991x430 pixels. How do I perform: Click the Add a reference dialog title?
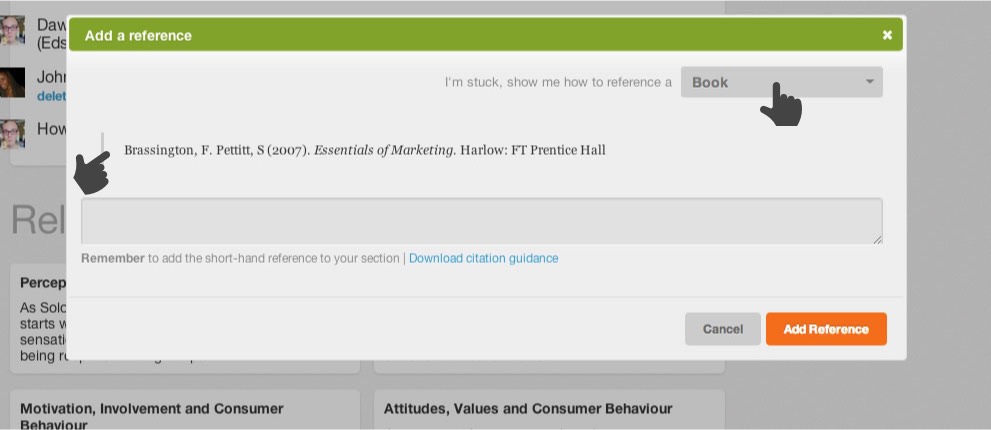coord(138,35)
